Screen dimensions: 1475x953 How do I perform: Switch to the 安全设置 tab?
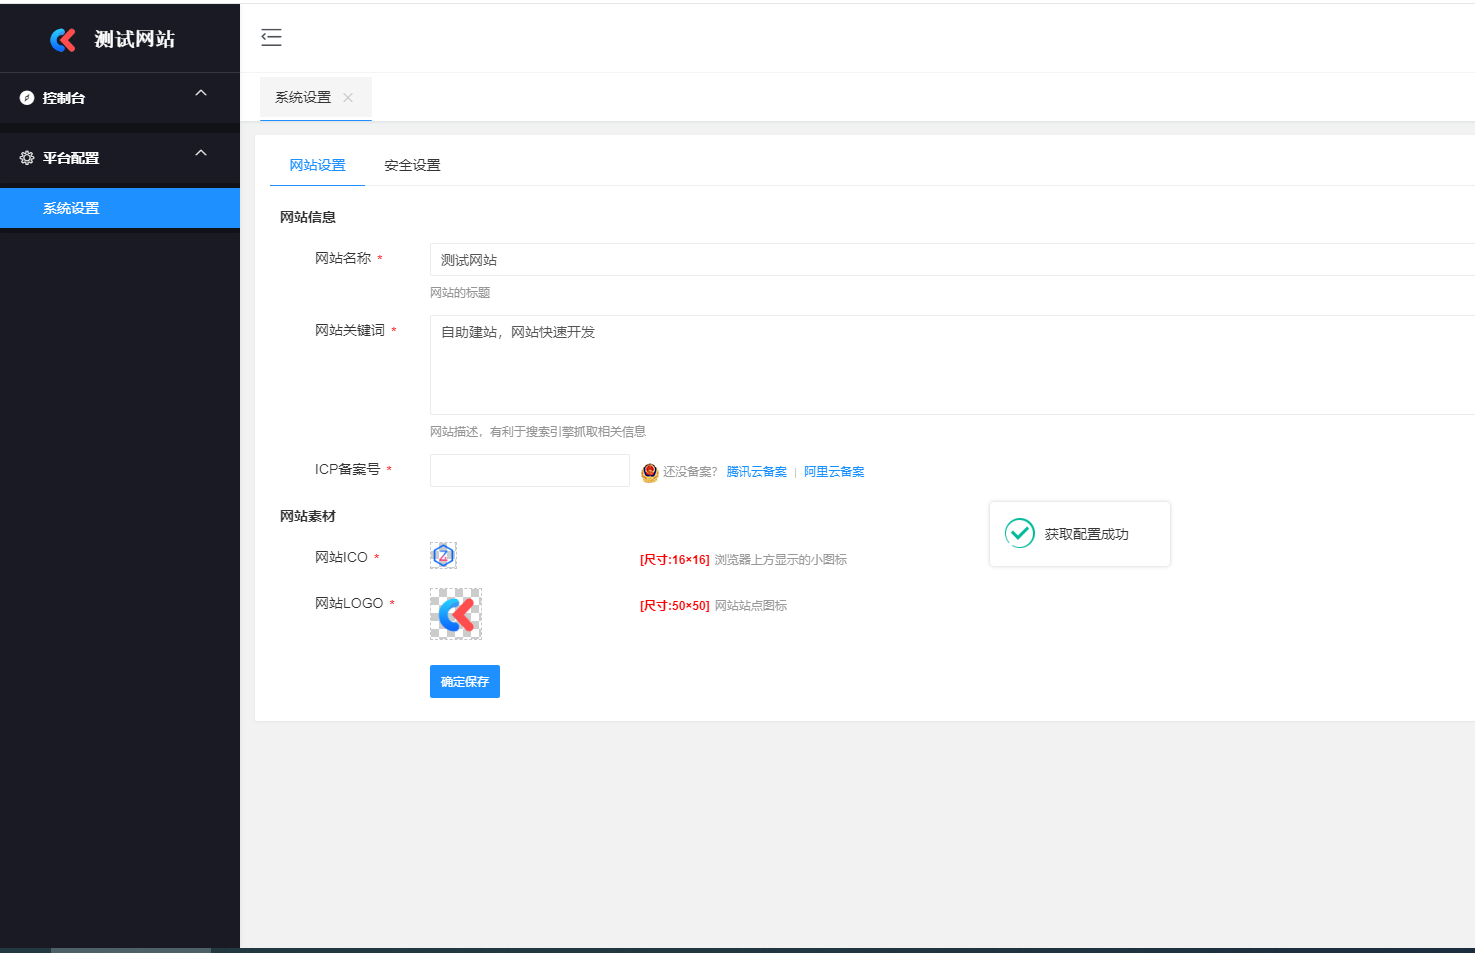point(412,165)
